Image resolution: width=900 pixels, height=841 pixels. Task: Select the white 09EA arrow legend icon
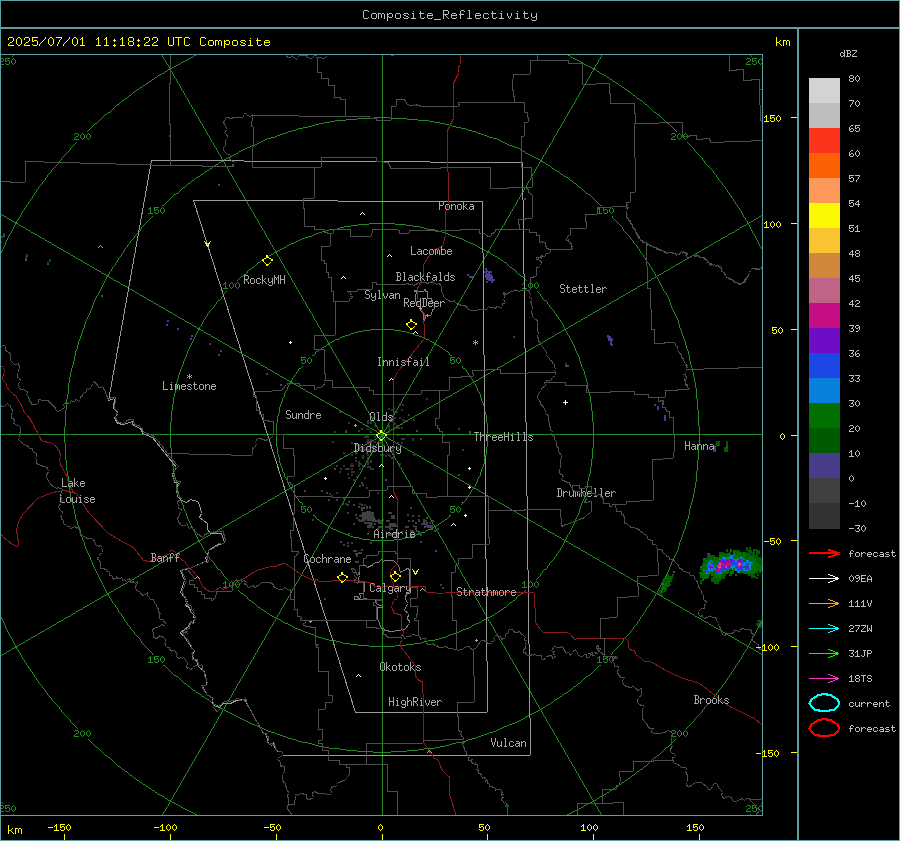(x=824, y=578)
